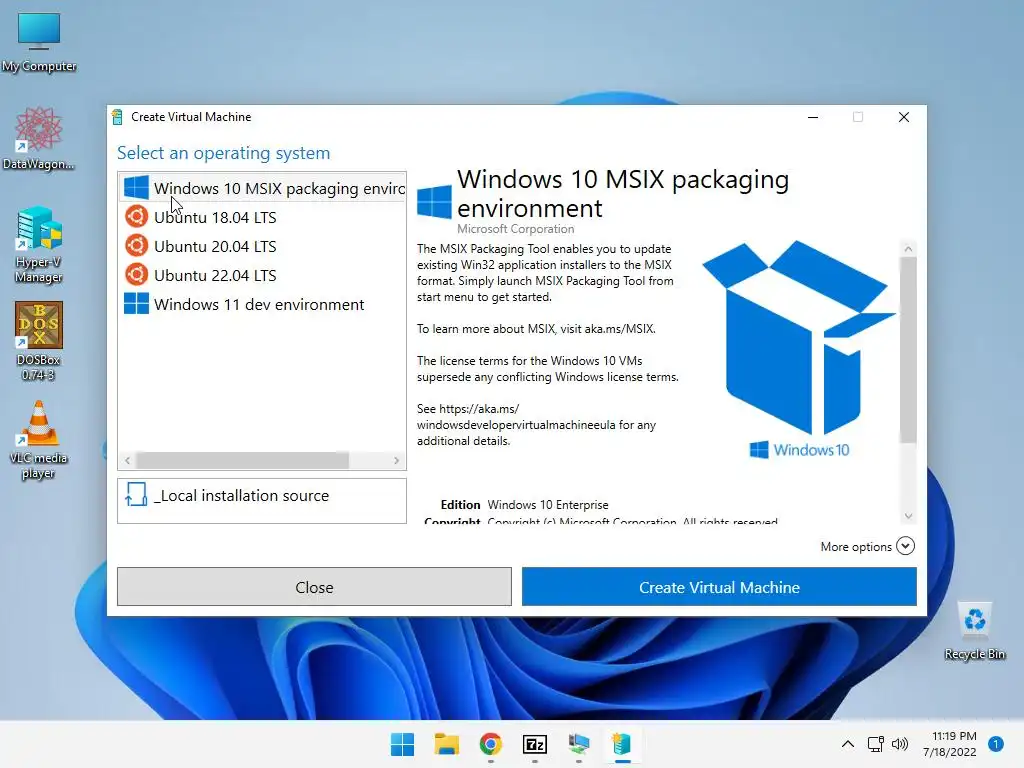The width and height of the screenshot is (1024, 768).
Task: Click the Ubuntu logo beside Ubuntu 22.04 LTS
Action: (x=136, y=274)
